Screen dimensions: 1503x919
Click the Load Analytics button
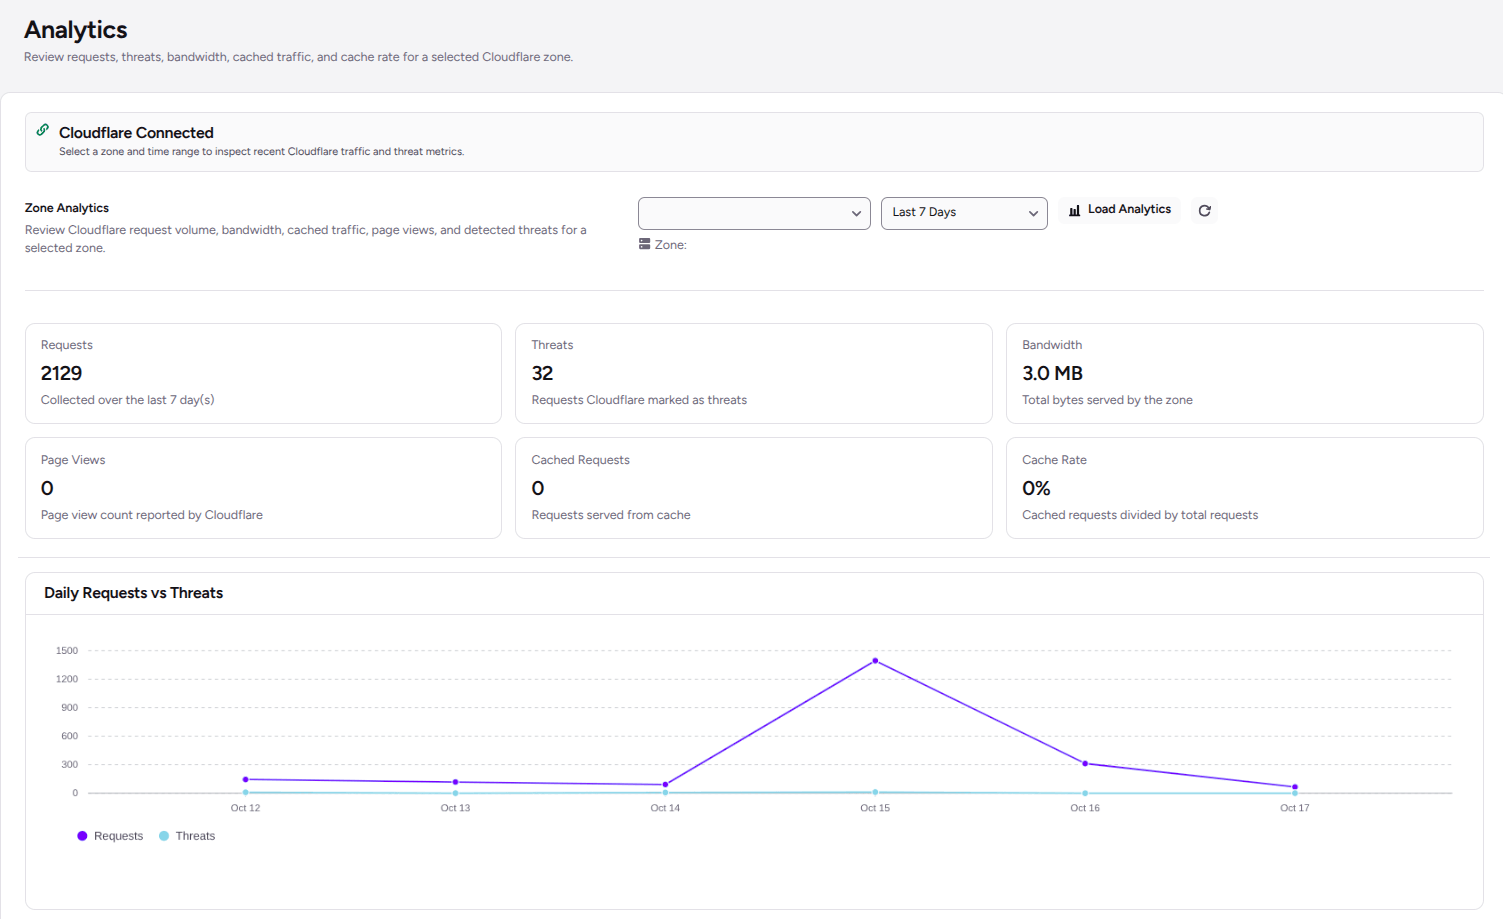(x=1119, y=210)
